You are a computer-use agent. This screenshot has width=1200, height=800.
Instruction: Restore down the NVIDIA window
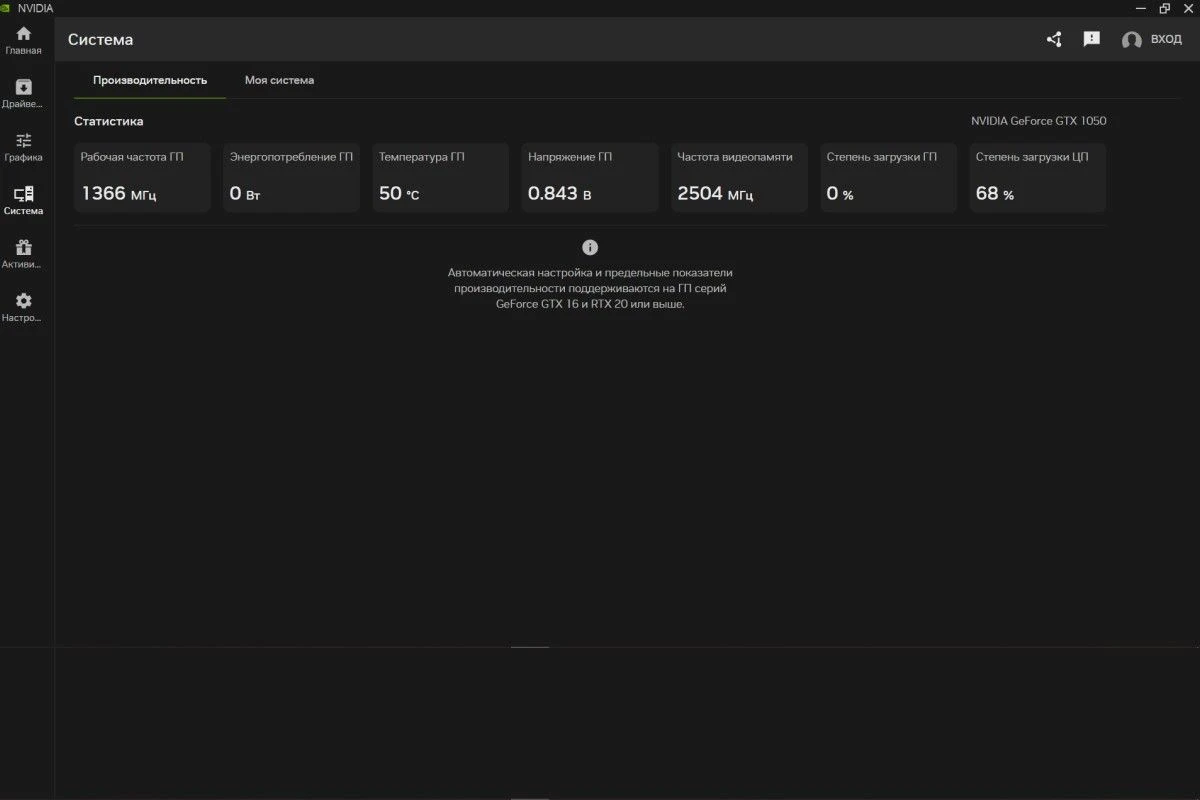[x=1164, y=8]
